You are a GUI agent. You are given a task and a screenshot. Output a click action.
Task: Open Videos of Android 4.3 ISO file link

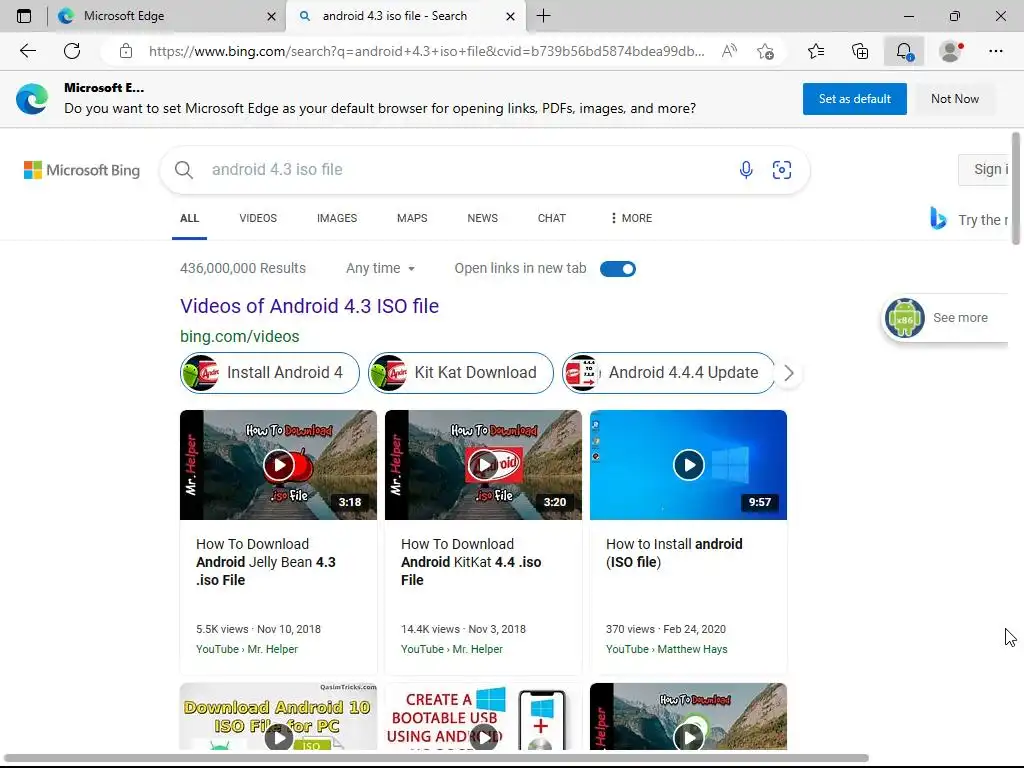pyautogui.click(x=310, y=306)
